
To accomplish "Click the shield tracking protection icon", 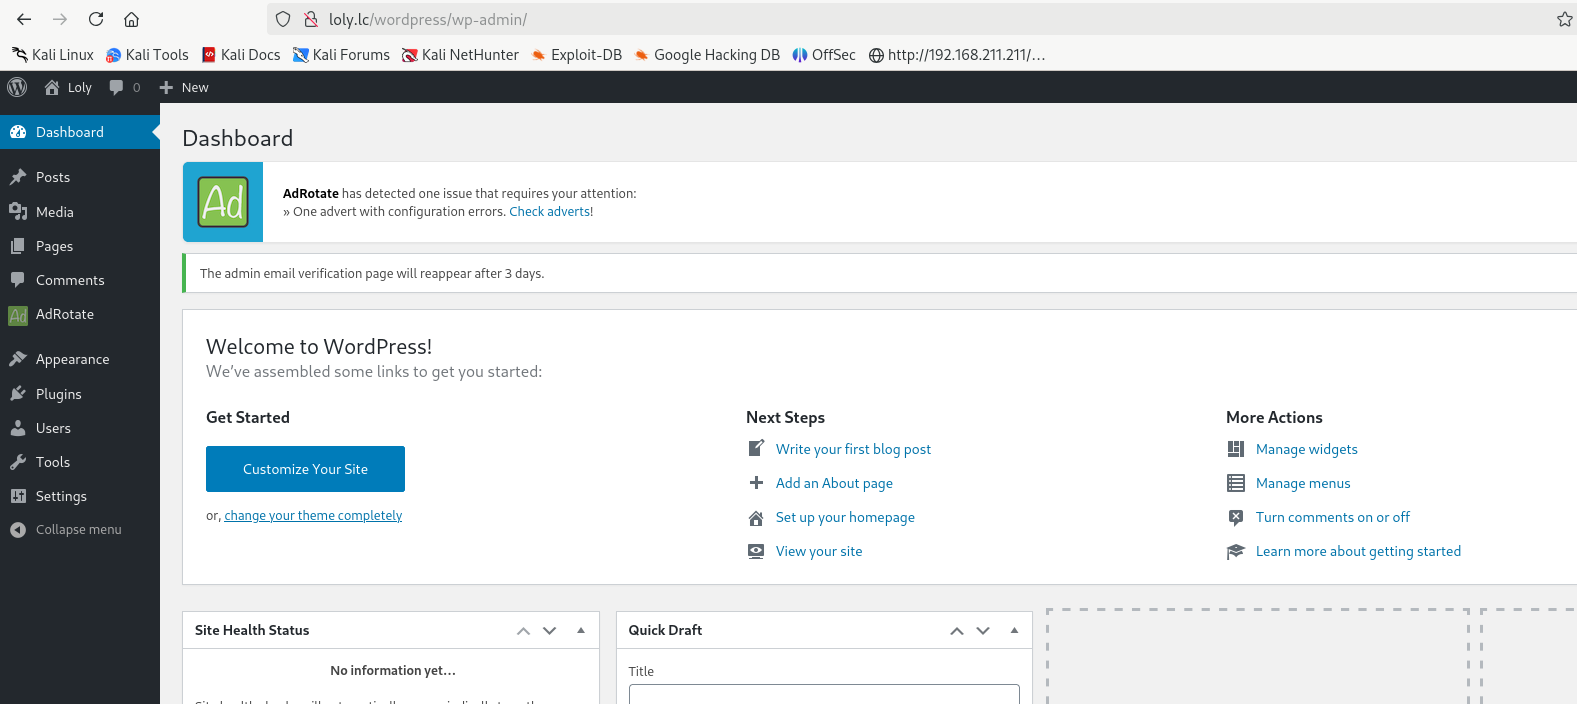I will click(283, 19).
